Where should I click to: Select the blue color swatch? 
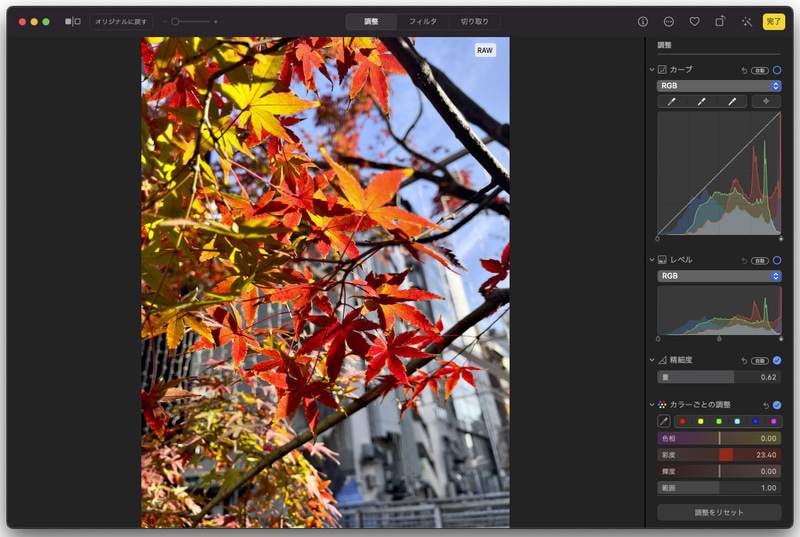[755, 421]
